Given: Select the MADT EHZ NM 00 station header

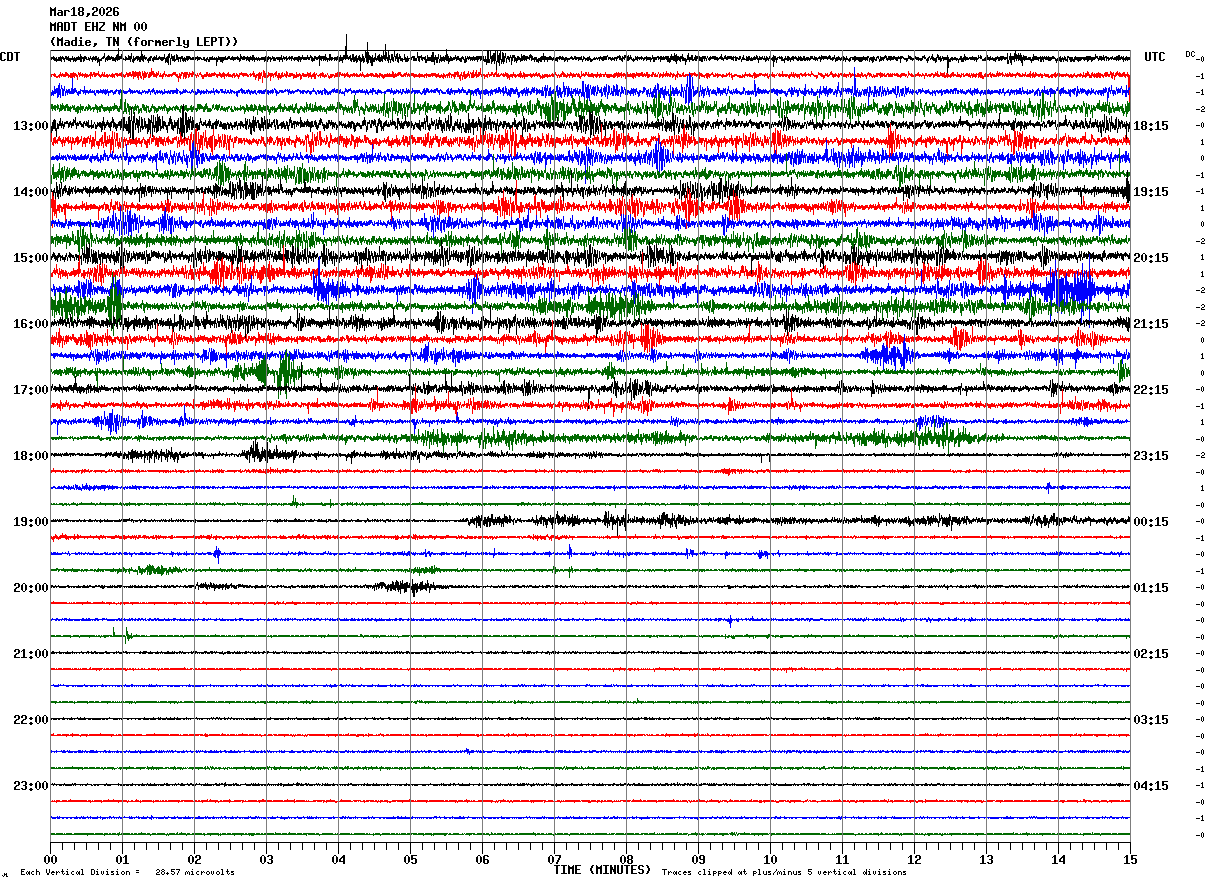Looking at the screenshot, I should (x=98, y=27).
